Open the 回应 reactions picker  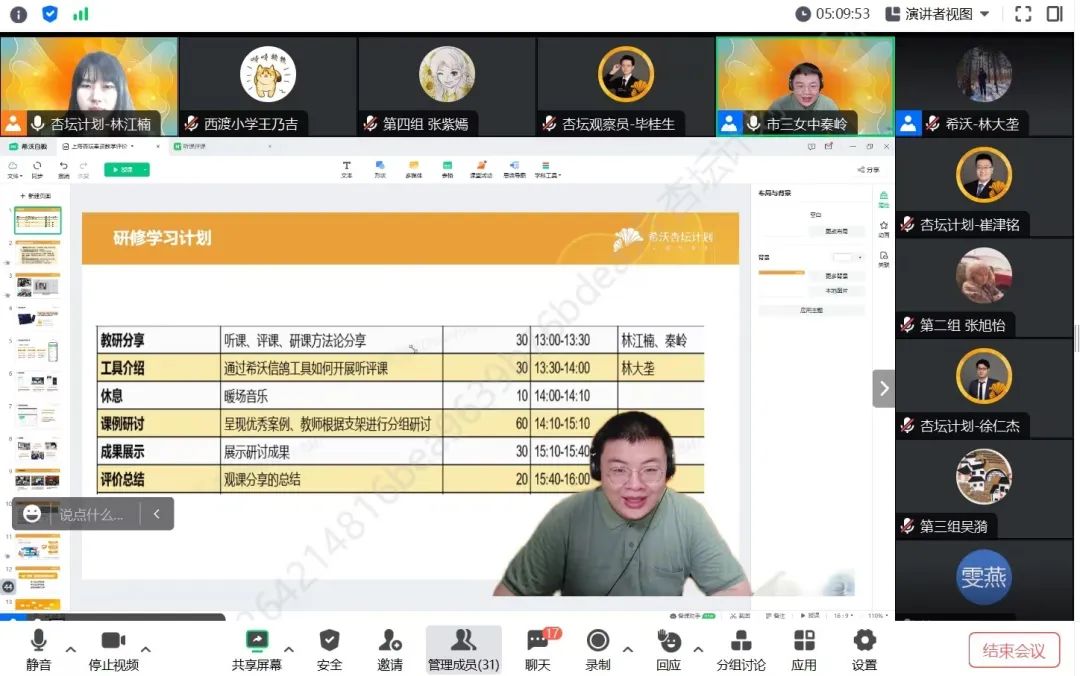coord(668,650)
